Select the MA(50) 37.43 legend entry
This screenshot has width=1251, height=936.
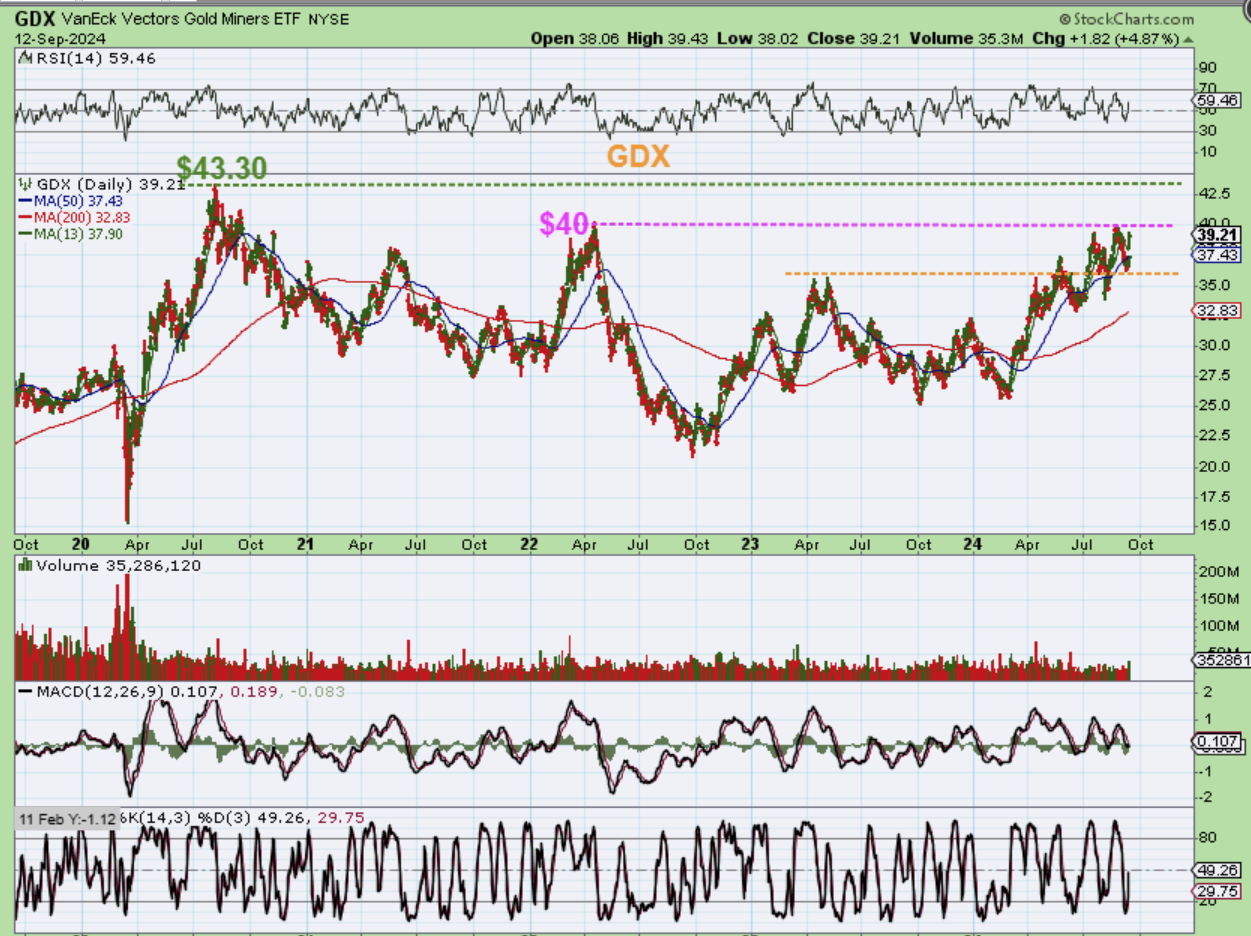tap(73, 201)
